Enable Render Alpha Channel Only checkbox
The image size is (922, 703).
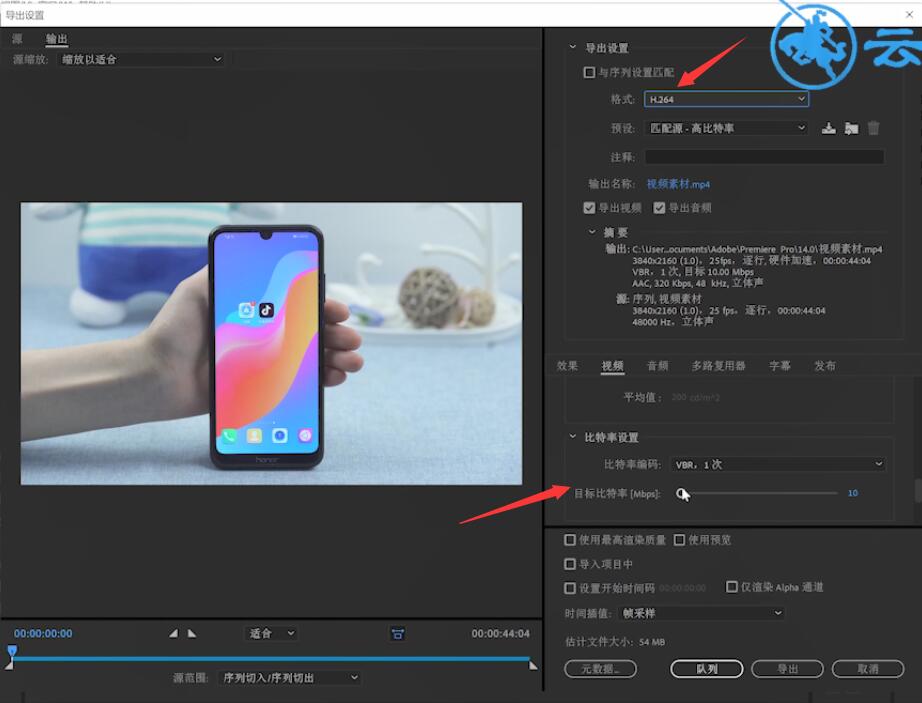coord(731,587)
